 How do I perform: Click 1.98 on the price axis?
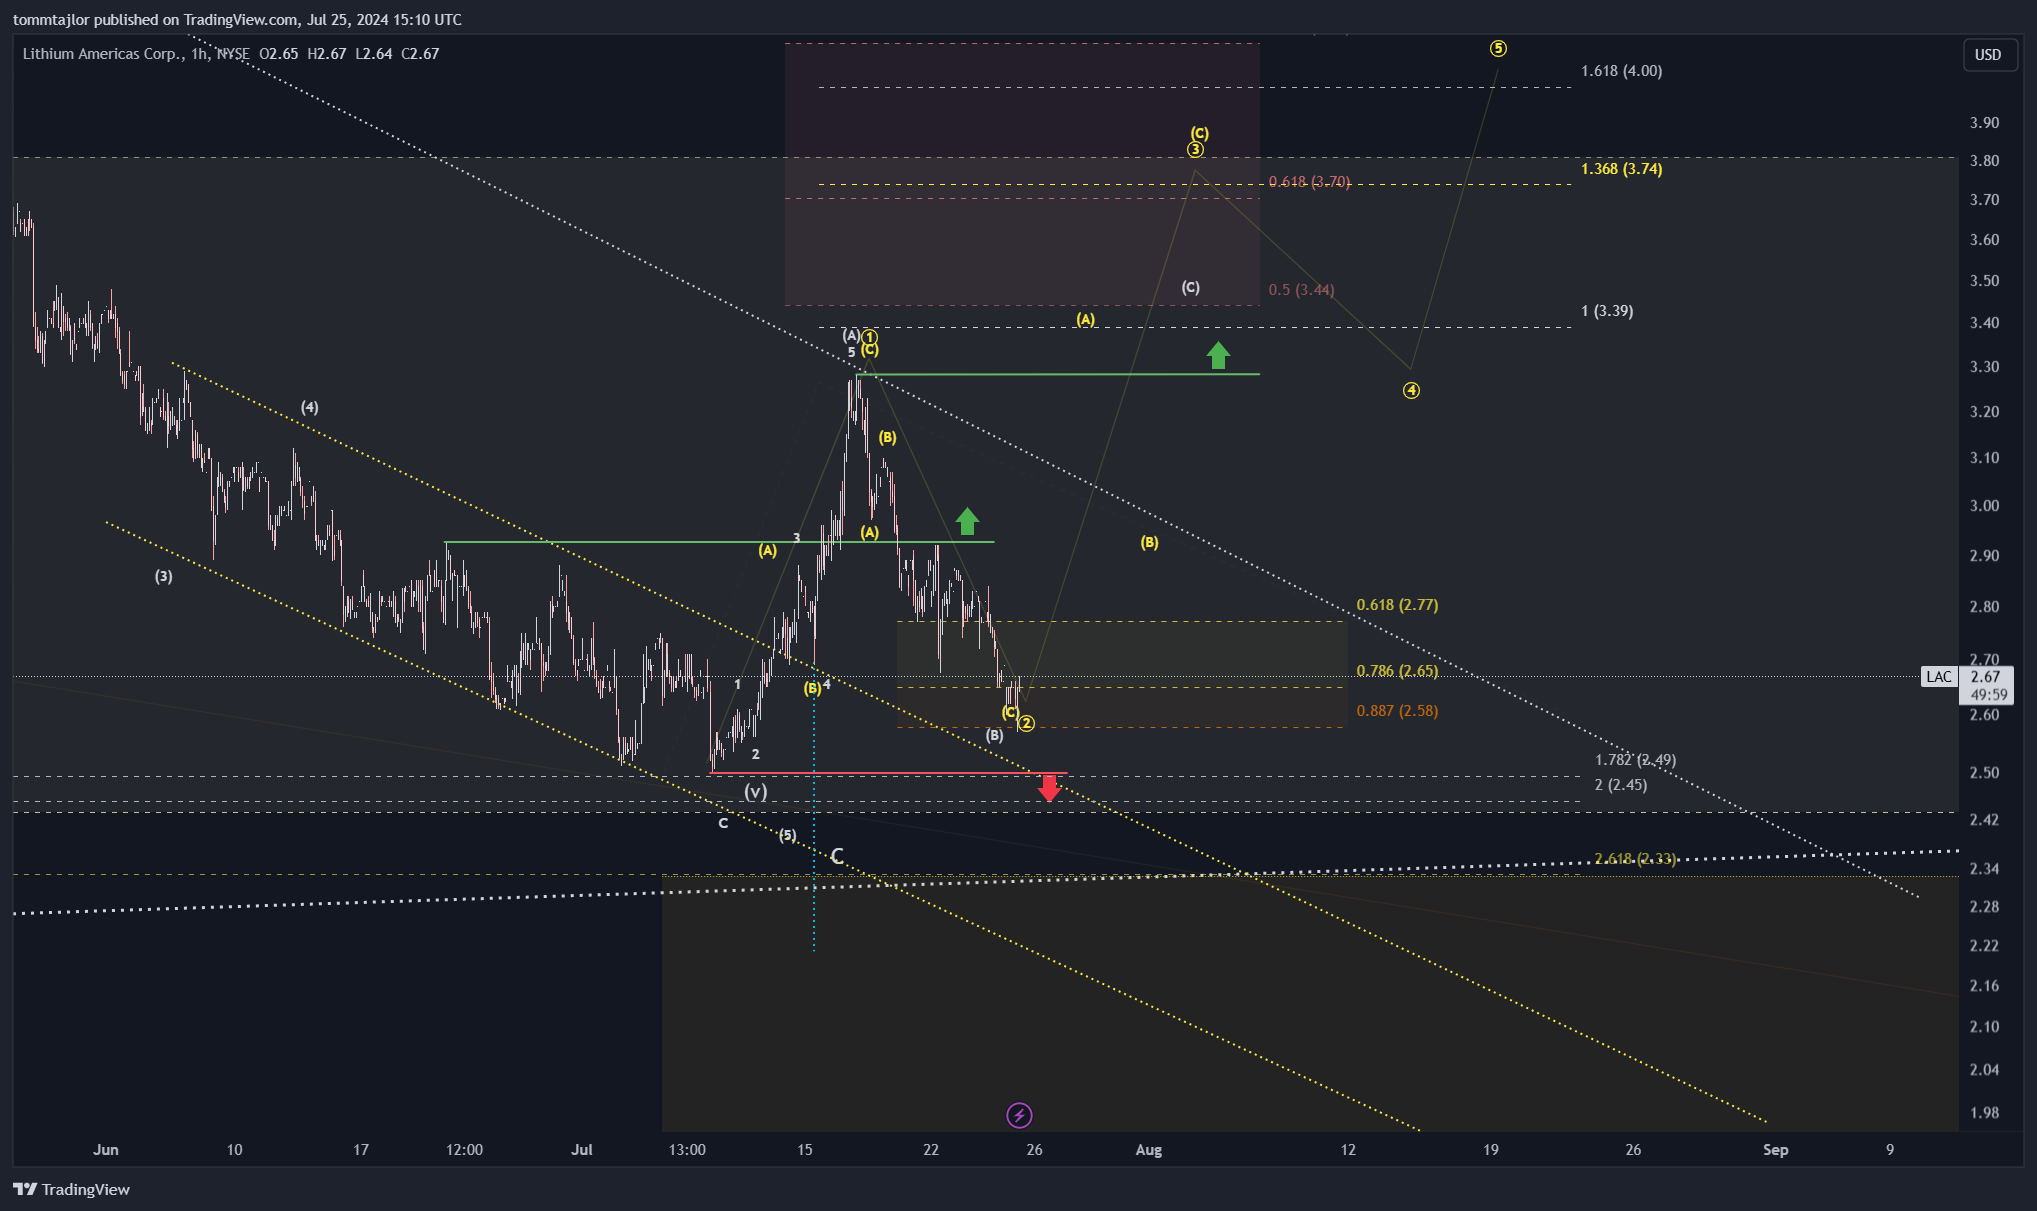click(1984, 1113)
